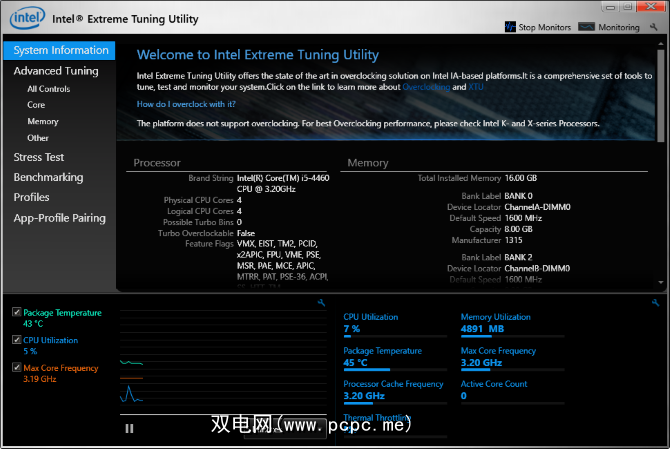670x449 pixels.
Task: Click the Stop Monitors waveform icon
Action: pos(510,27)
